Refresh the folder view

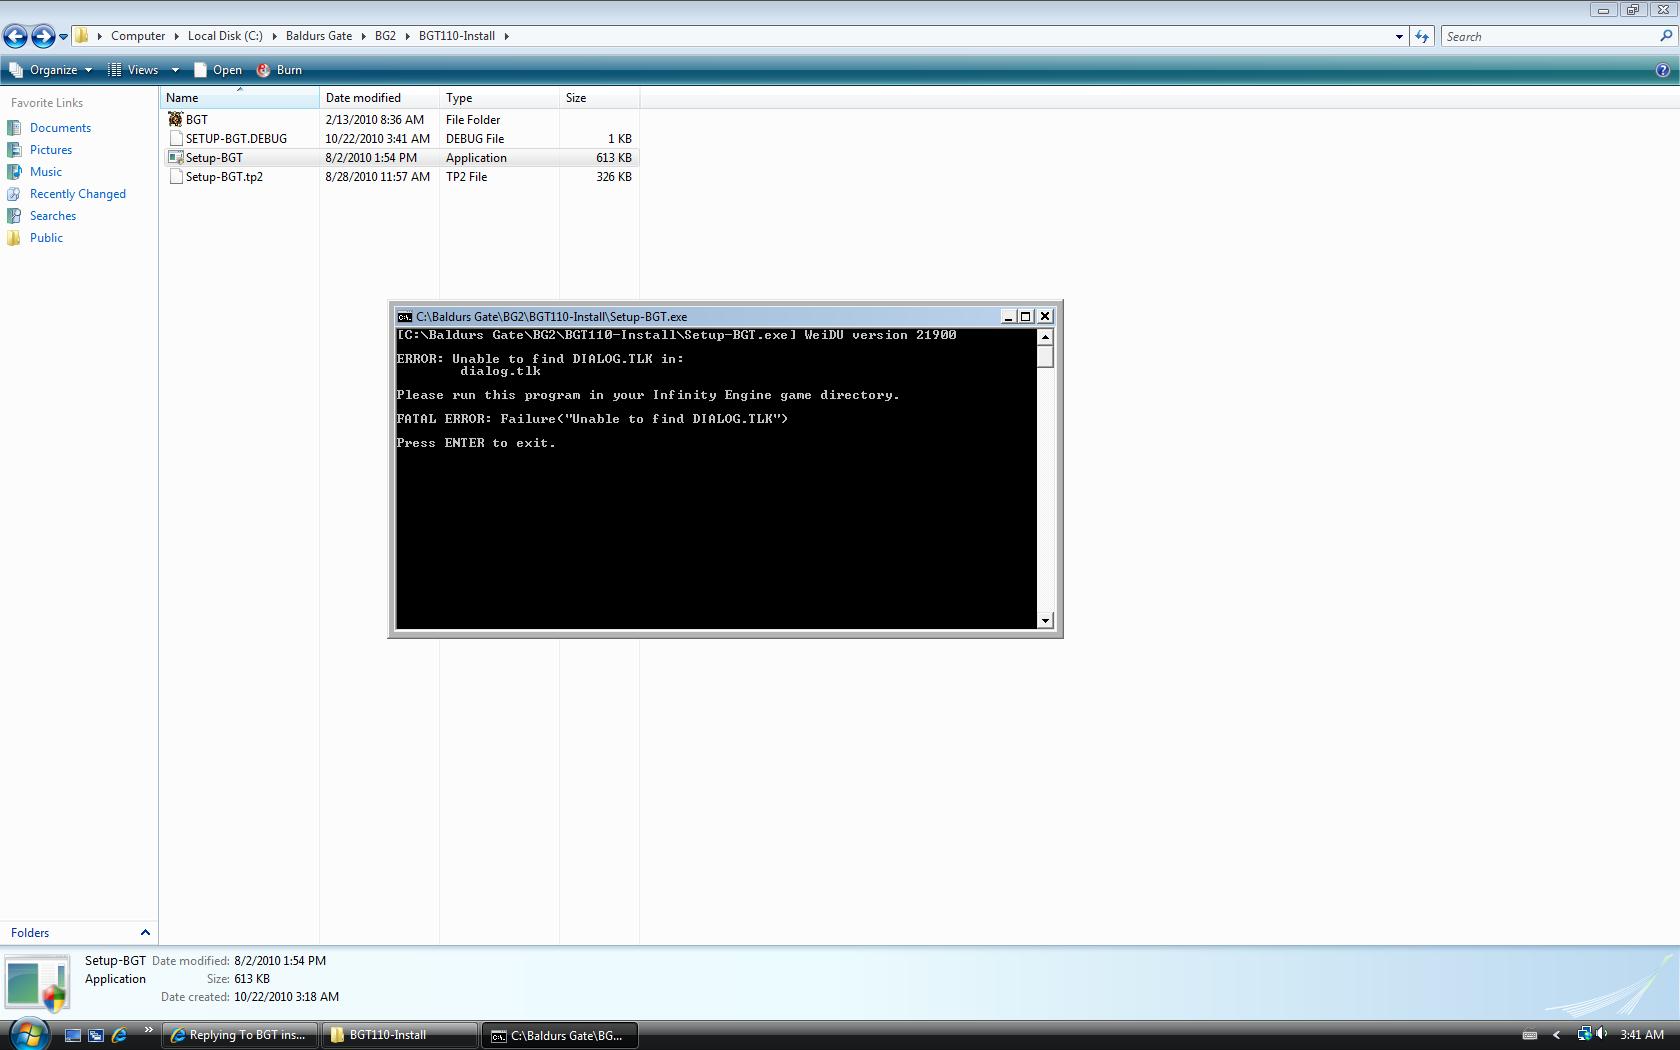click(1422, 36)
